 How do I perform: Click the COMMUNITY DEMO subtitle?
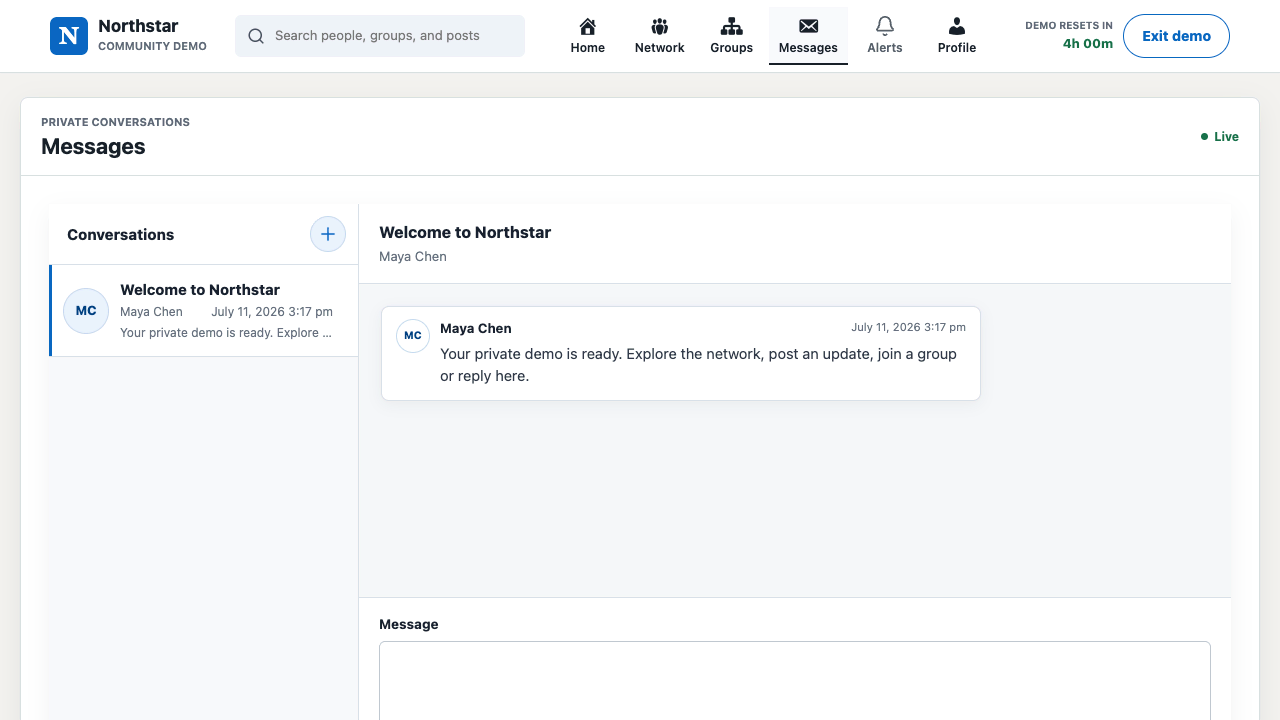[x=153, y=46]
